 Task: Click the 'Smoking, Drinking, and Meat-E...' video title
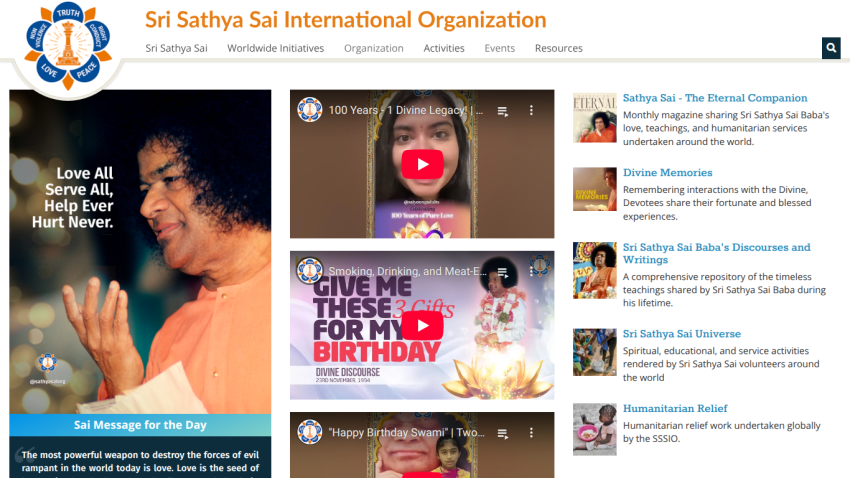coord(408,271)
